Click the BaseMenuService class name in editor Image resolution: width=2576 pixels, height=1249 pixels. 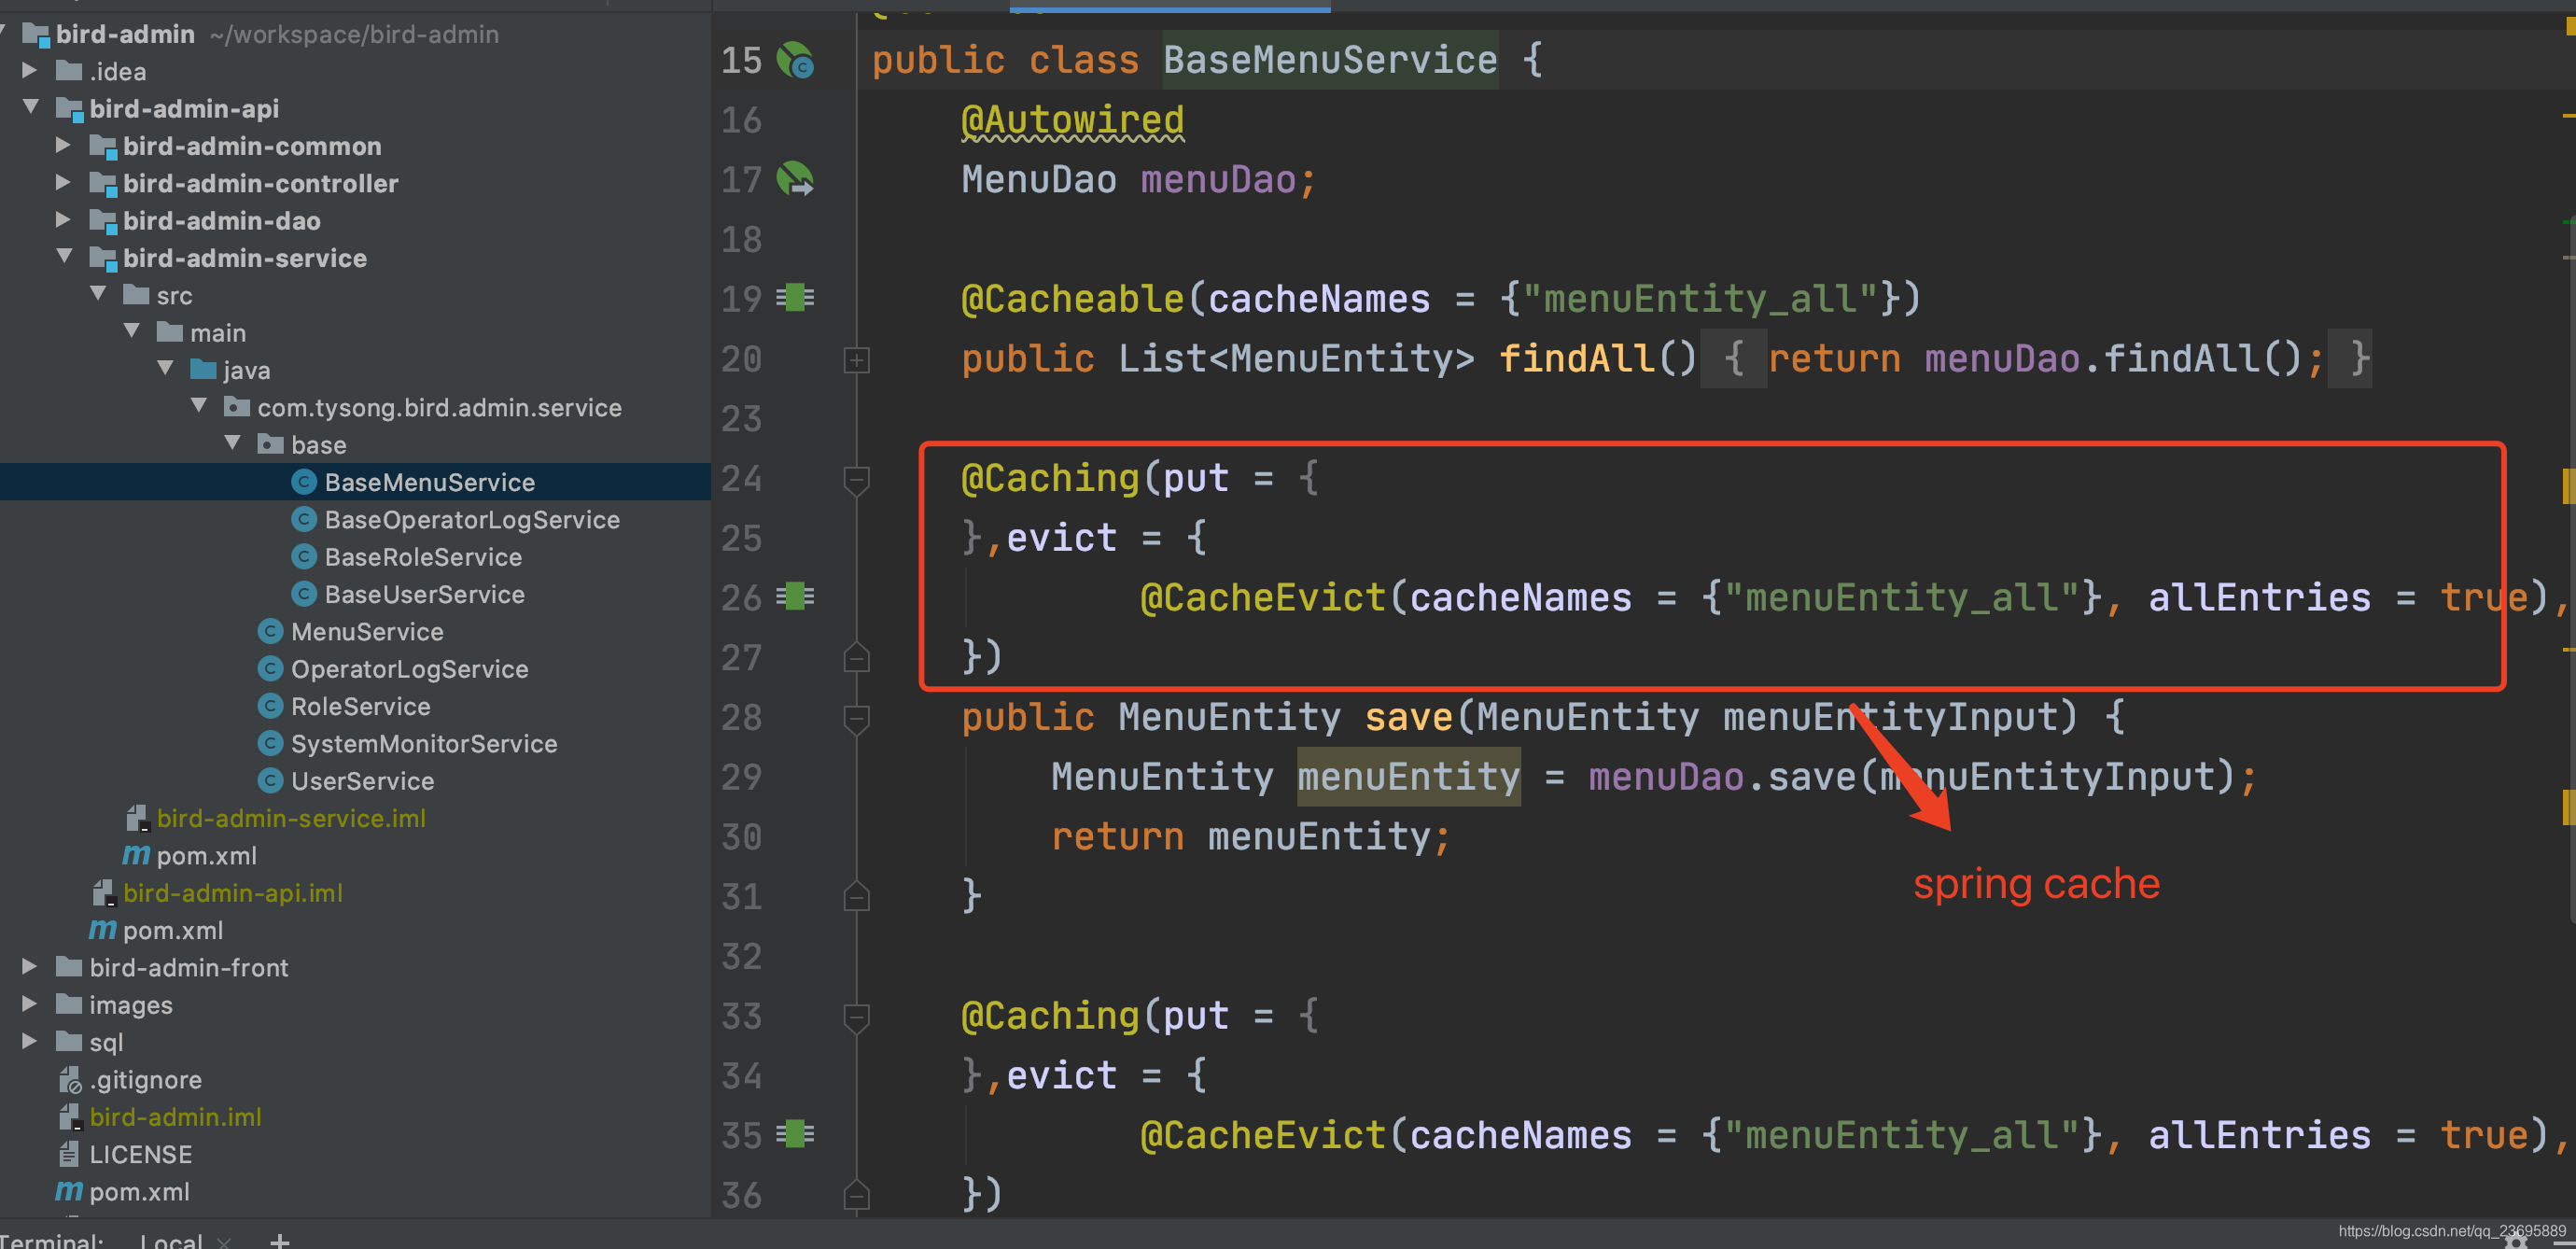click(x=1330, y=60)
